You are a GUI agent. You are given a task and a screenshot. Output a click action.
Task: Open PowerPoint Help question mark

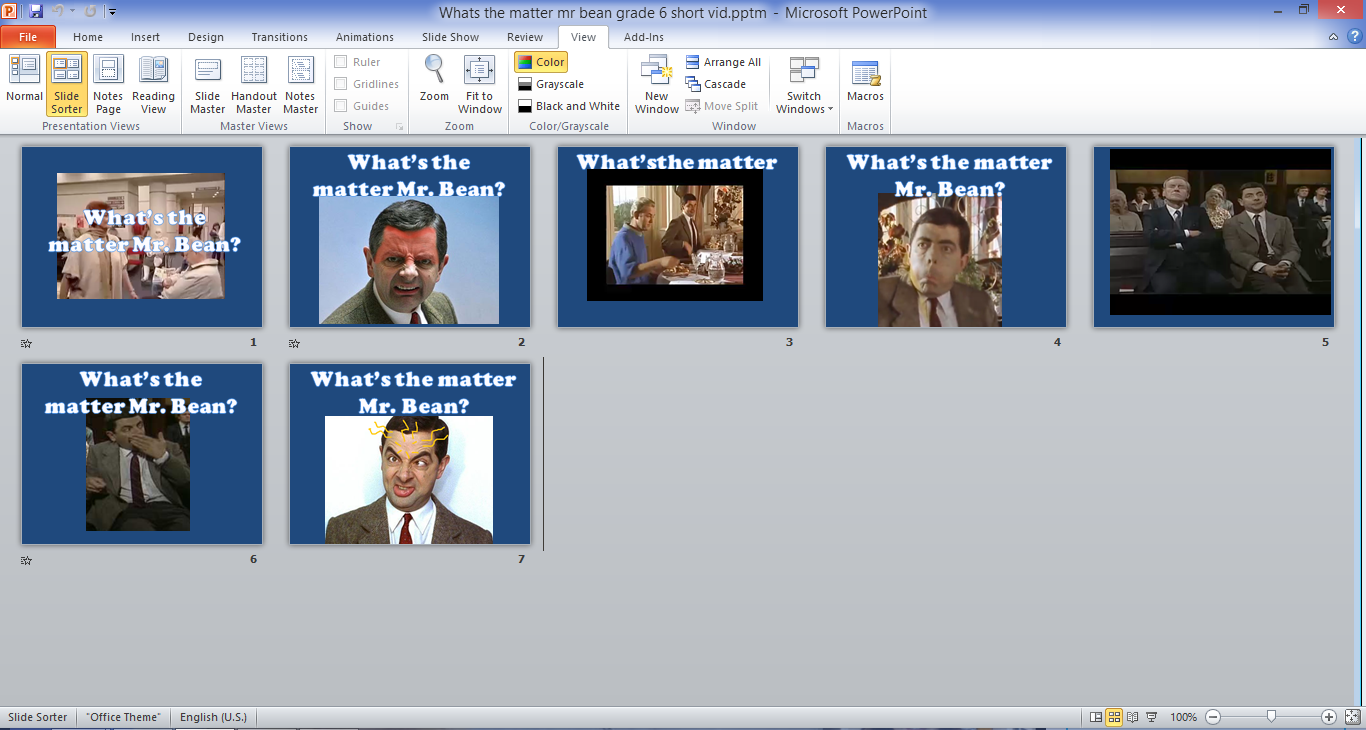(1353, 37)
